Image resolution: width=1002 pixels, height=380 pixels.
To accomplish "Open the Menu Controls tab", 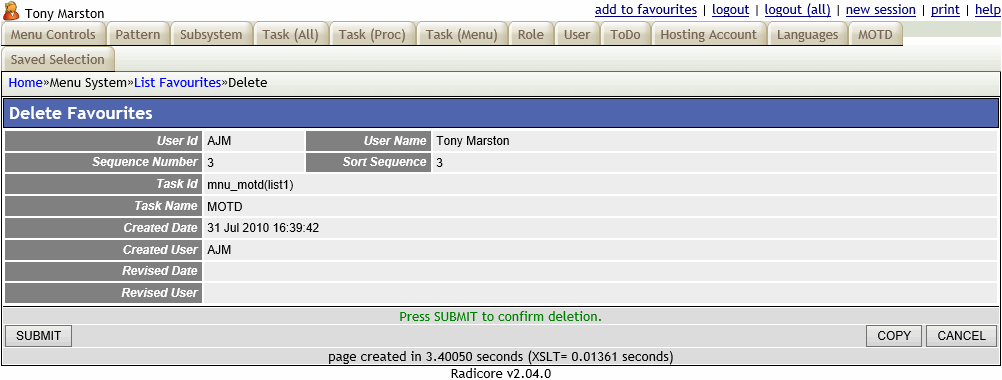I will pyautogui.click(x=53, y=34).
